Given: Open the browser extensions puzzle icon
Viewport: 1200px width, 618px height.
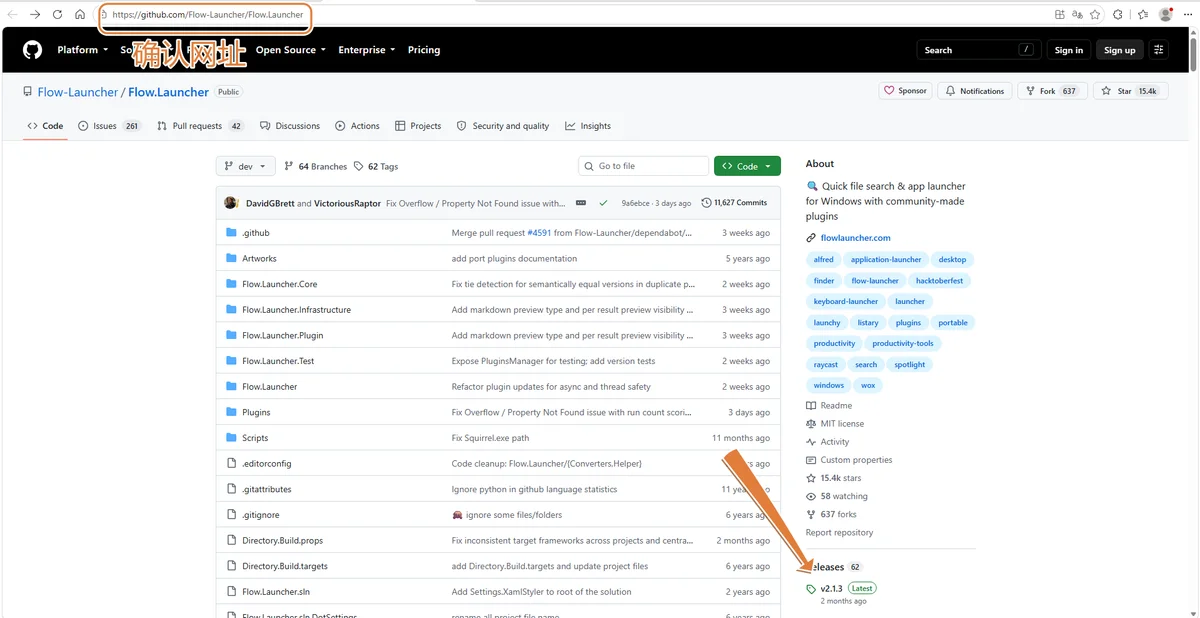Looking at the screenshot, I should pyautogui.click(x=1118, y=15).
